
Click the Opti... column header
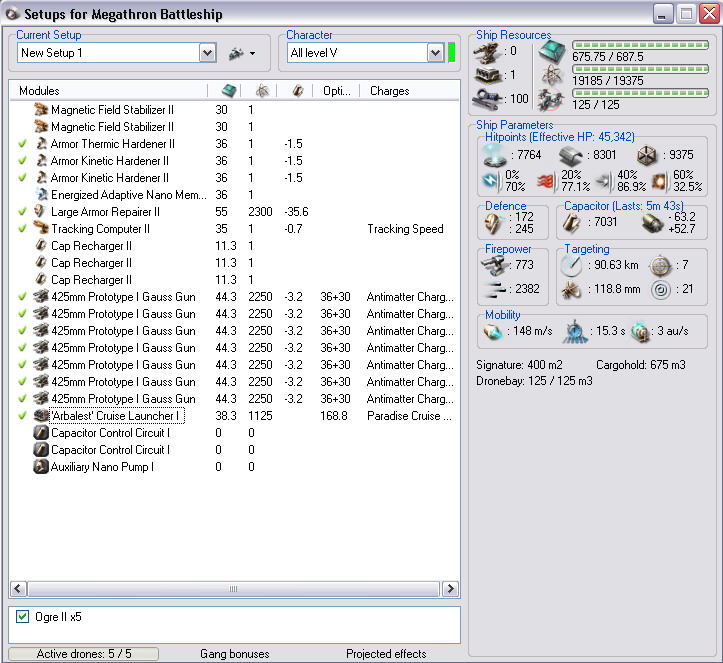click(x=336, y=91)
